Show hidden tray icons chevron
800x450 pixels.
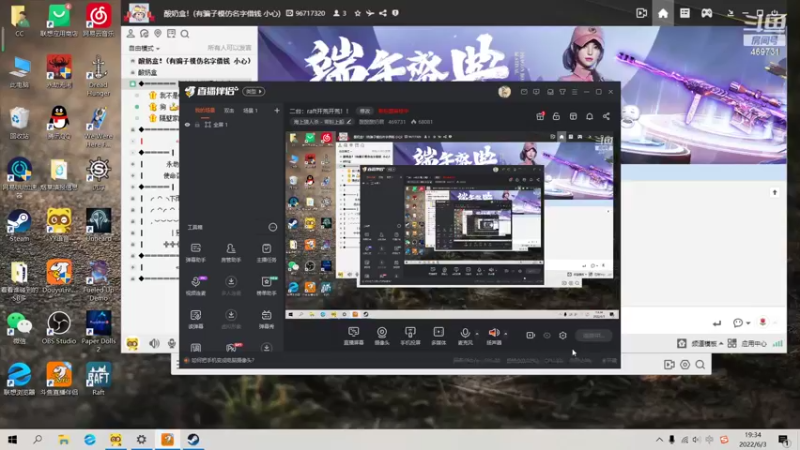tap(659, 439)
